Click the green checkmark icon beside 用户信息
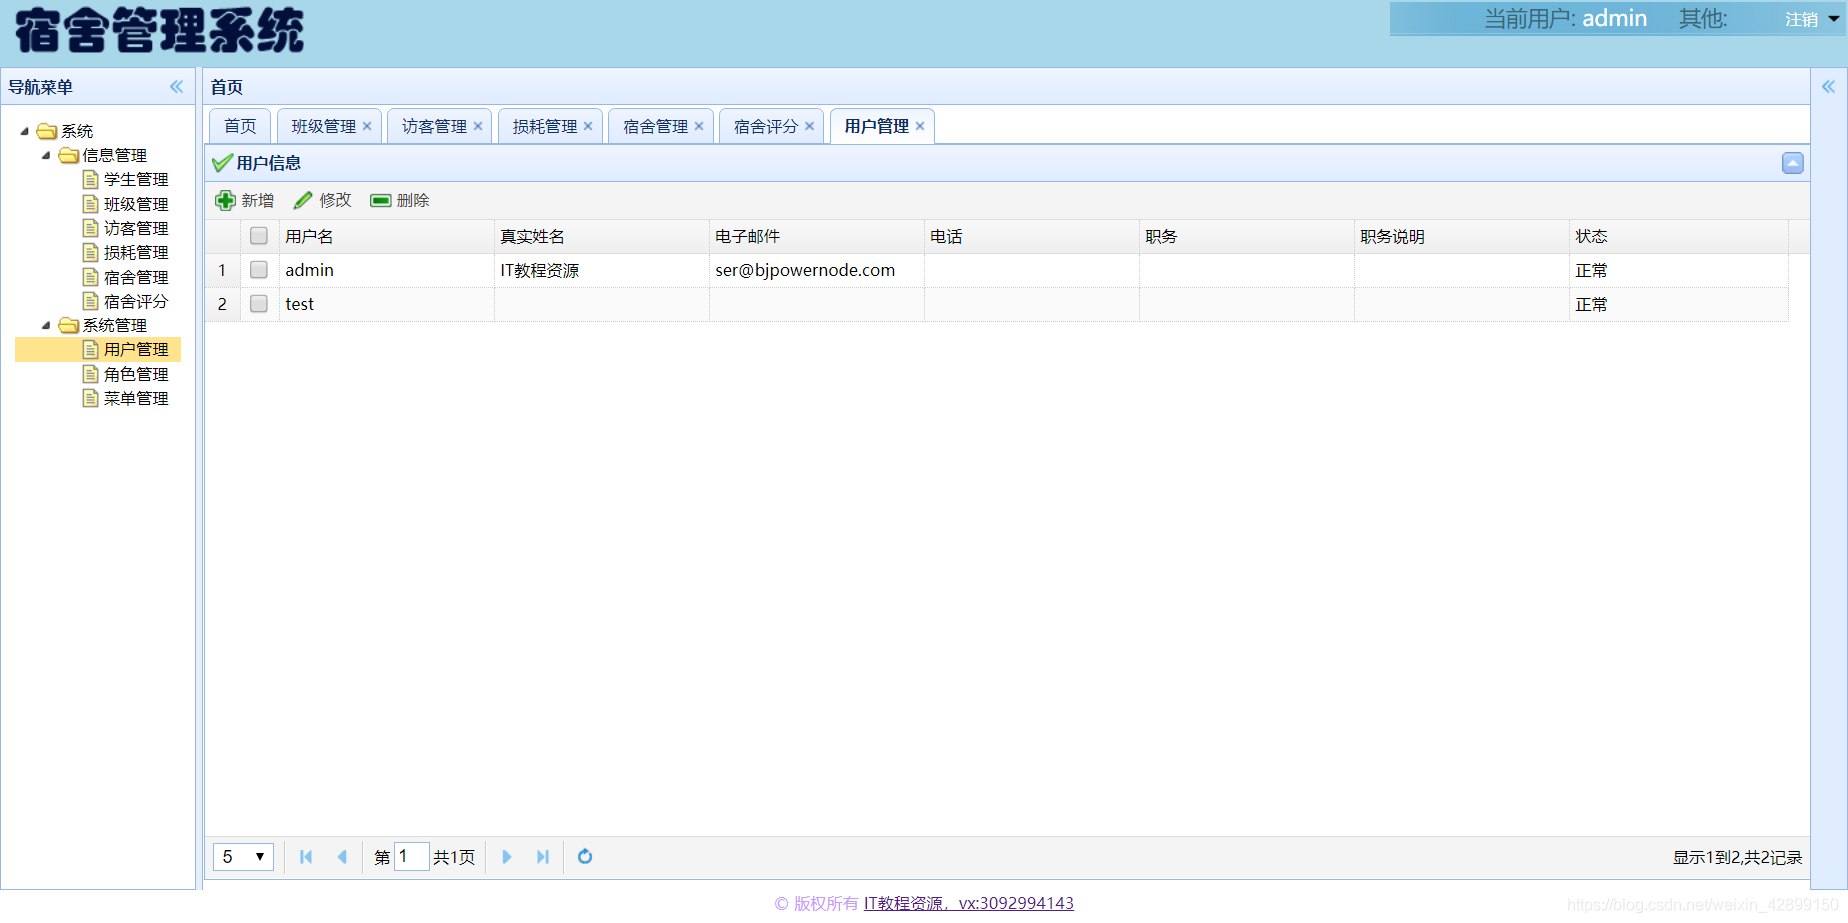Screen dimensions: 1848x923 click(222, 163)
